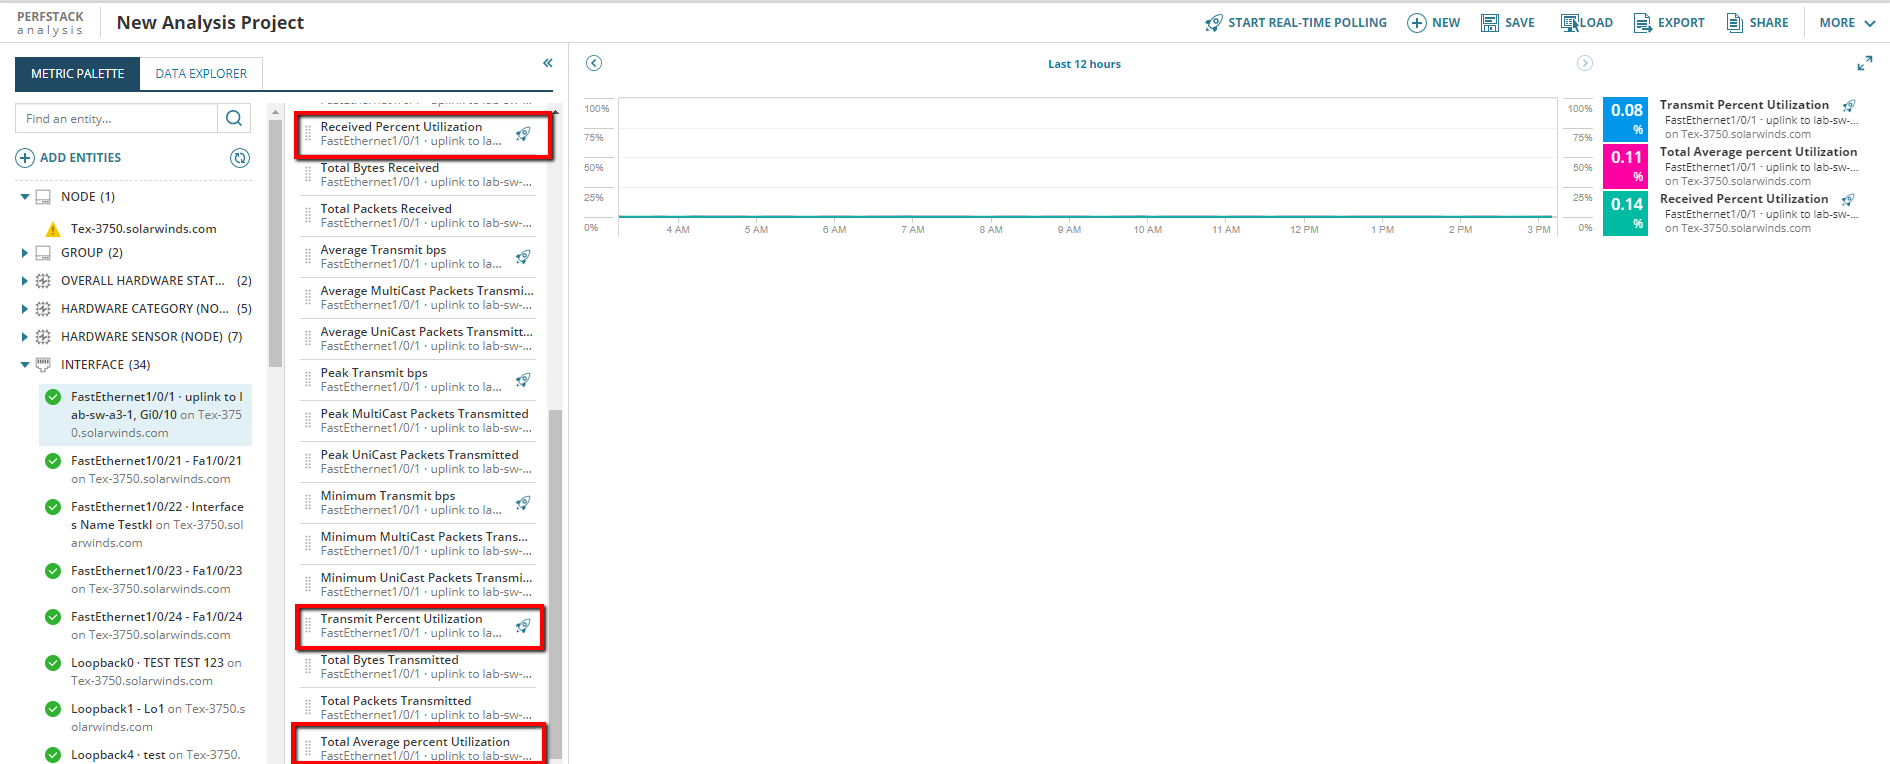Viewport: 1890px width, 764px height.
Task: Click the plus circle icon for NEW
Action: click(x=1416, y=23)
